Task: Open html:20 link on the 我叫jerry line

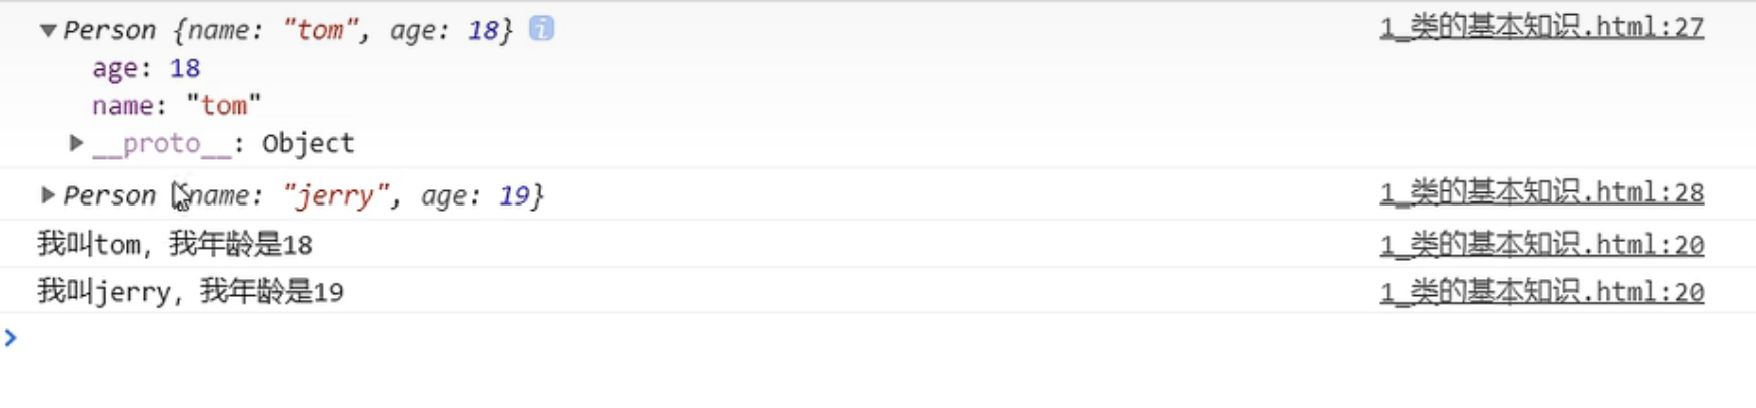Action: tap(1541, 292)
